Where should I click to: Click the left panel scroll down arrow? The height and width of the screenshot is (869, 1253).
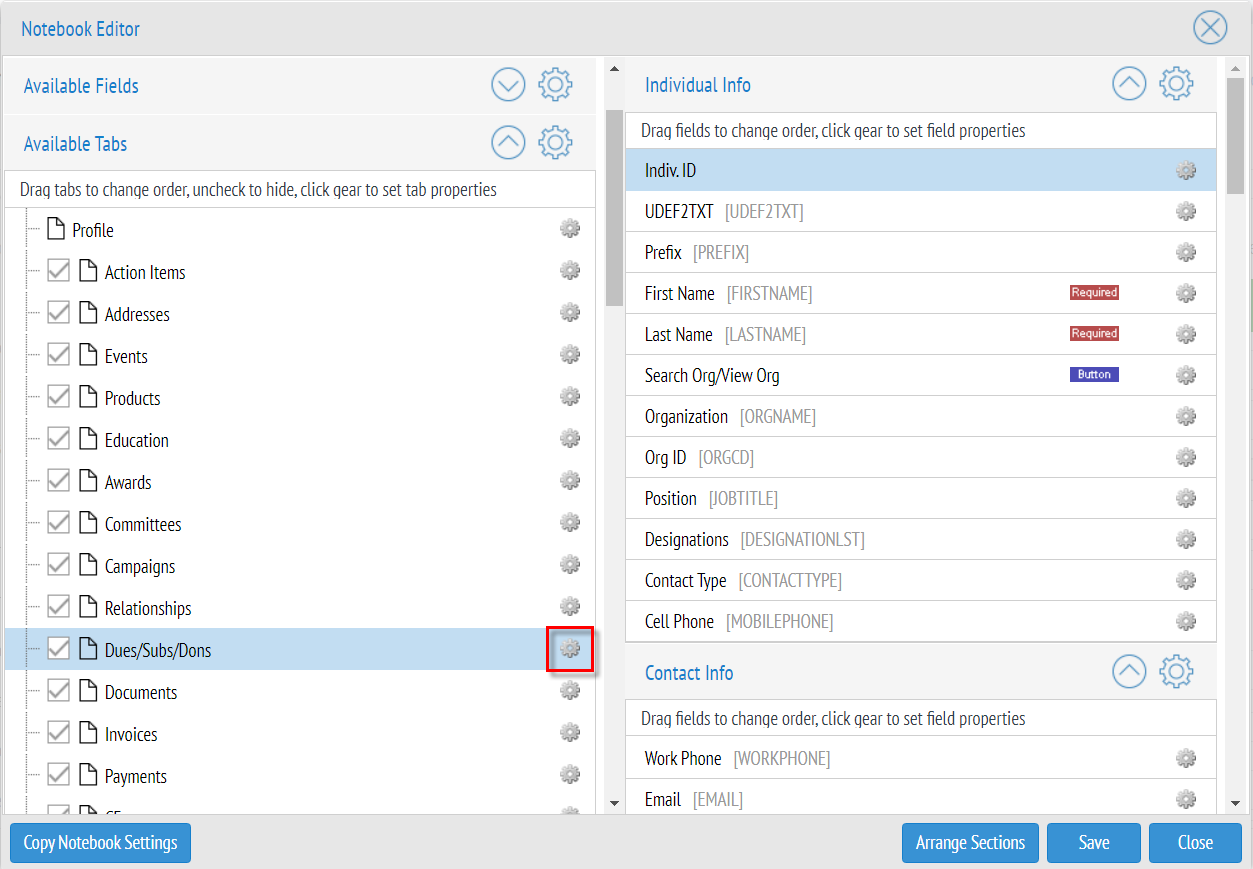click(614, 803)
